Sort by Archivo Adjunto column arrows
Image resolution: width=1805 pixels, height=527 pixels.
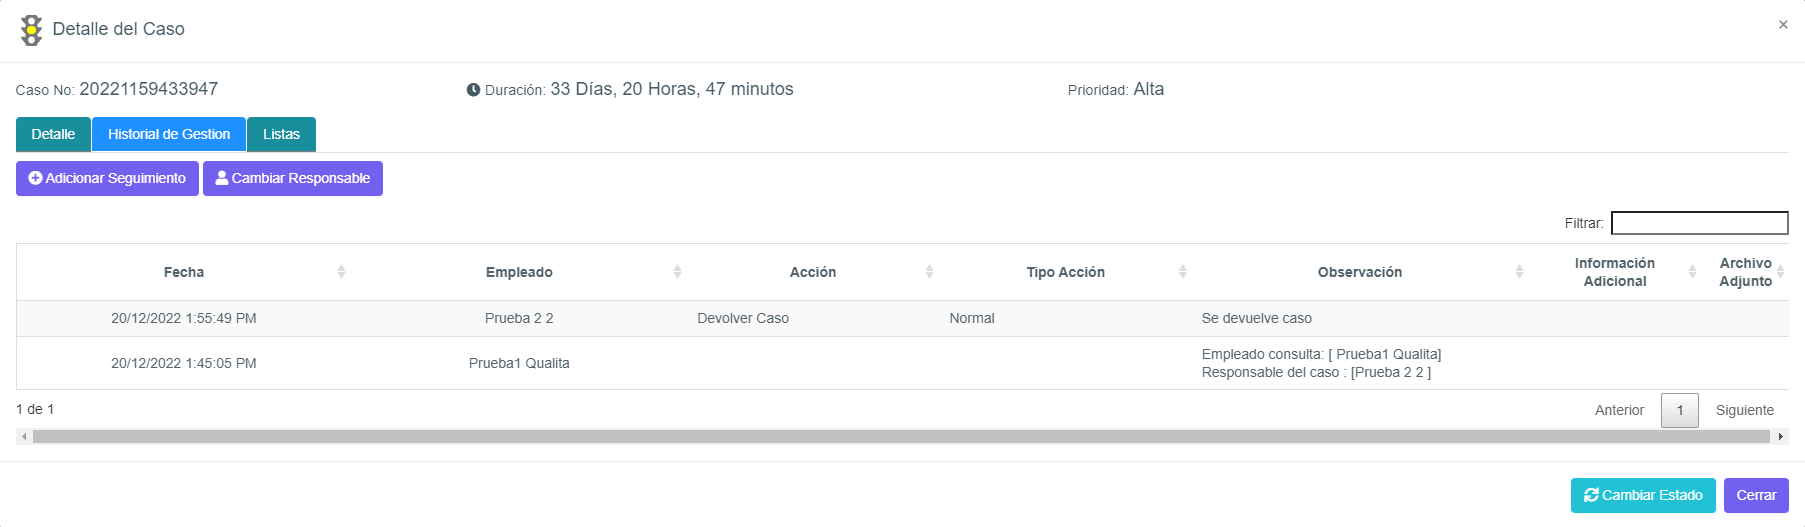[x=1780, y=272]
